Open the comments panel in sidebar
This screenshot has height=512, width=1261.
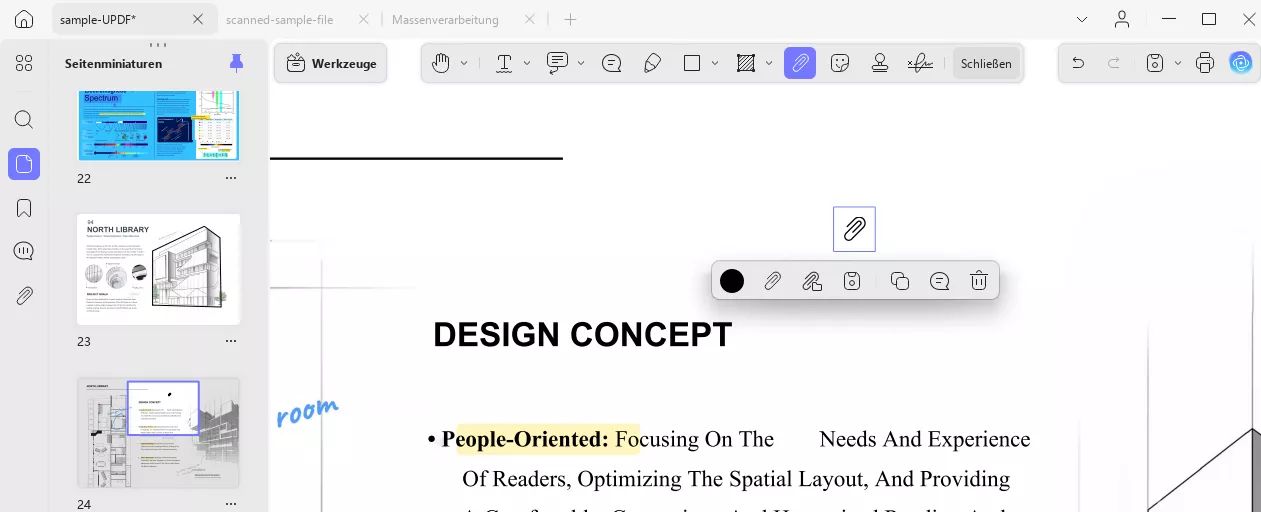click(24, 251)
